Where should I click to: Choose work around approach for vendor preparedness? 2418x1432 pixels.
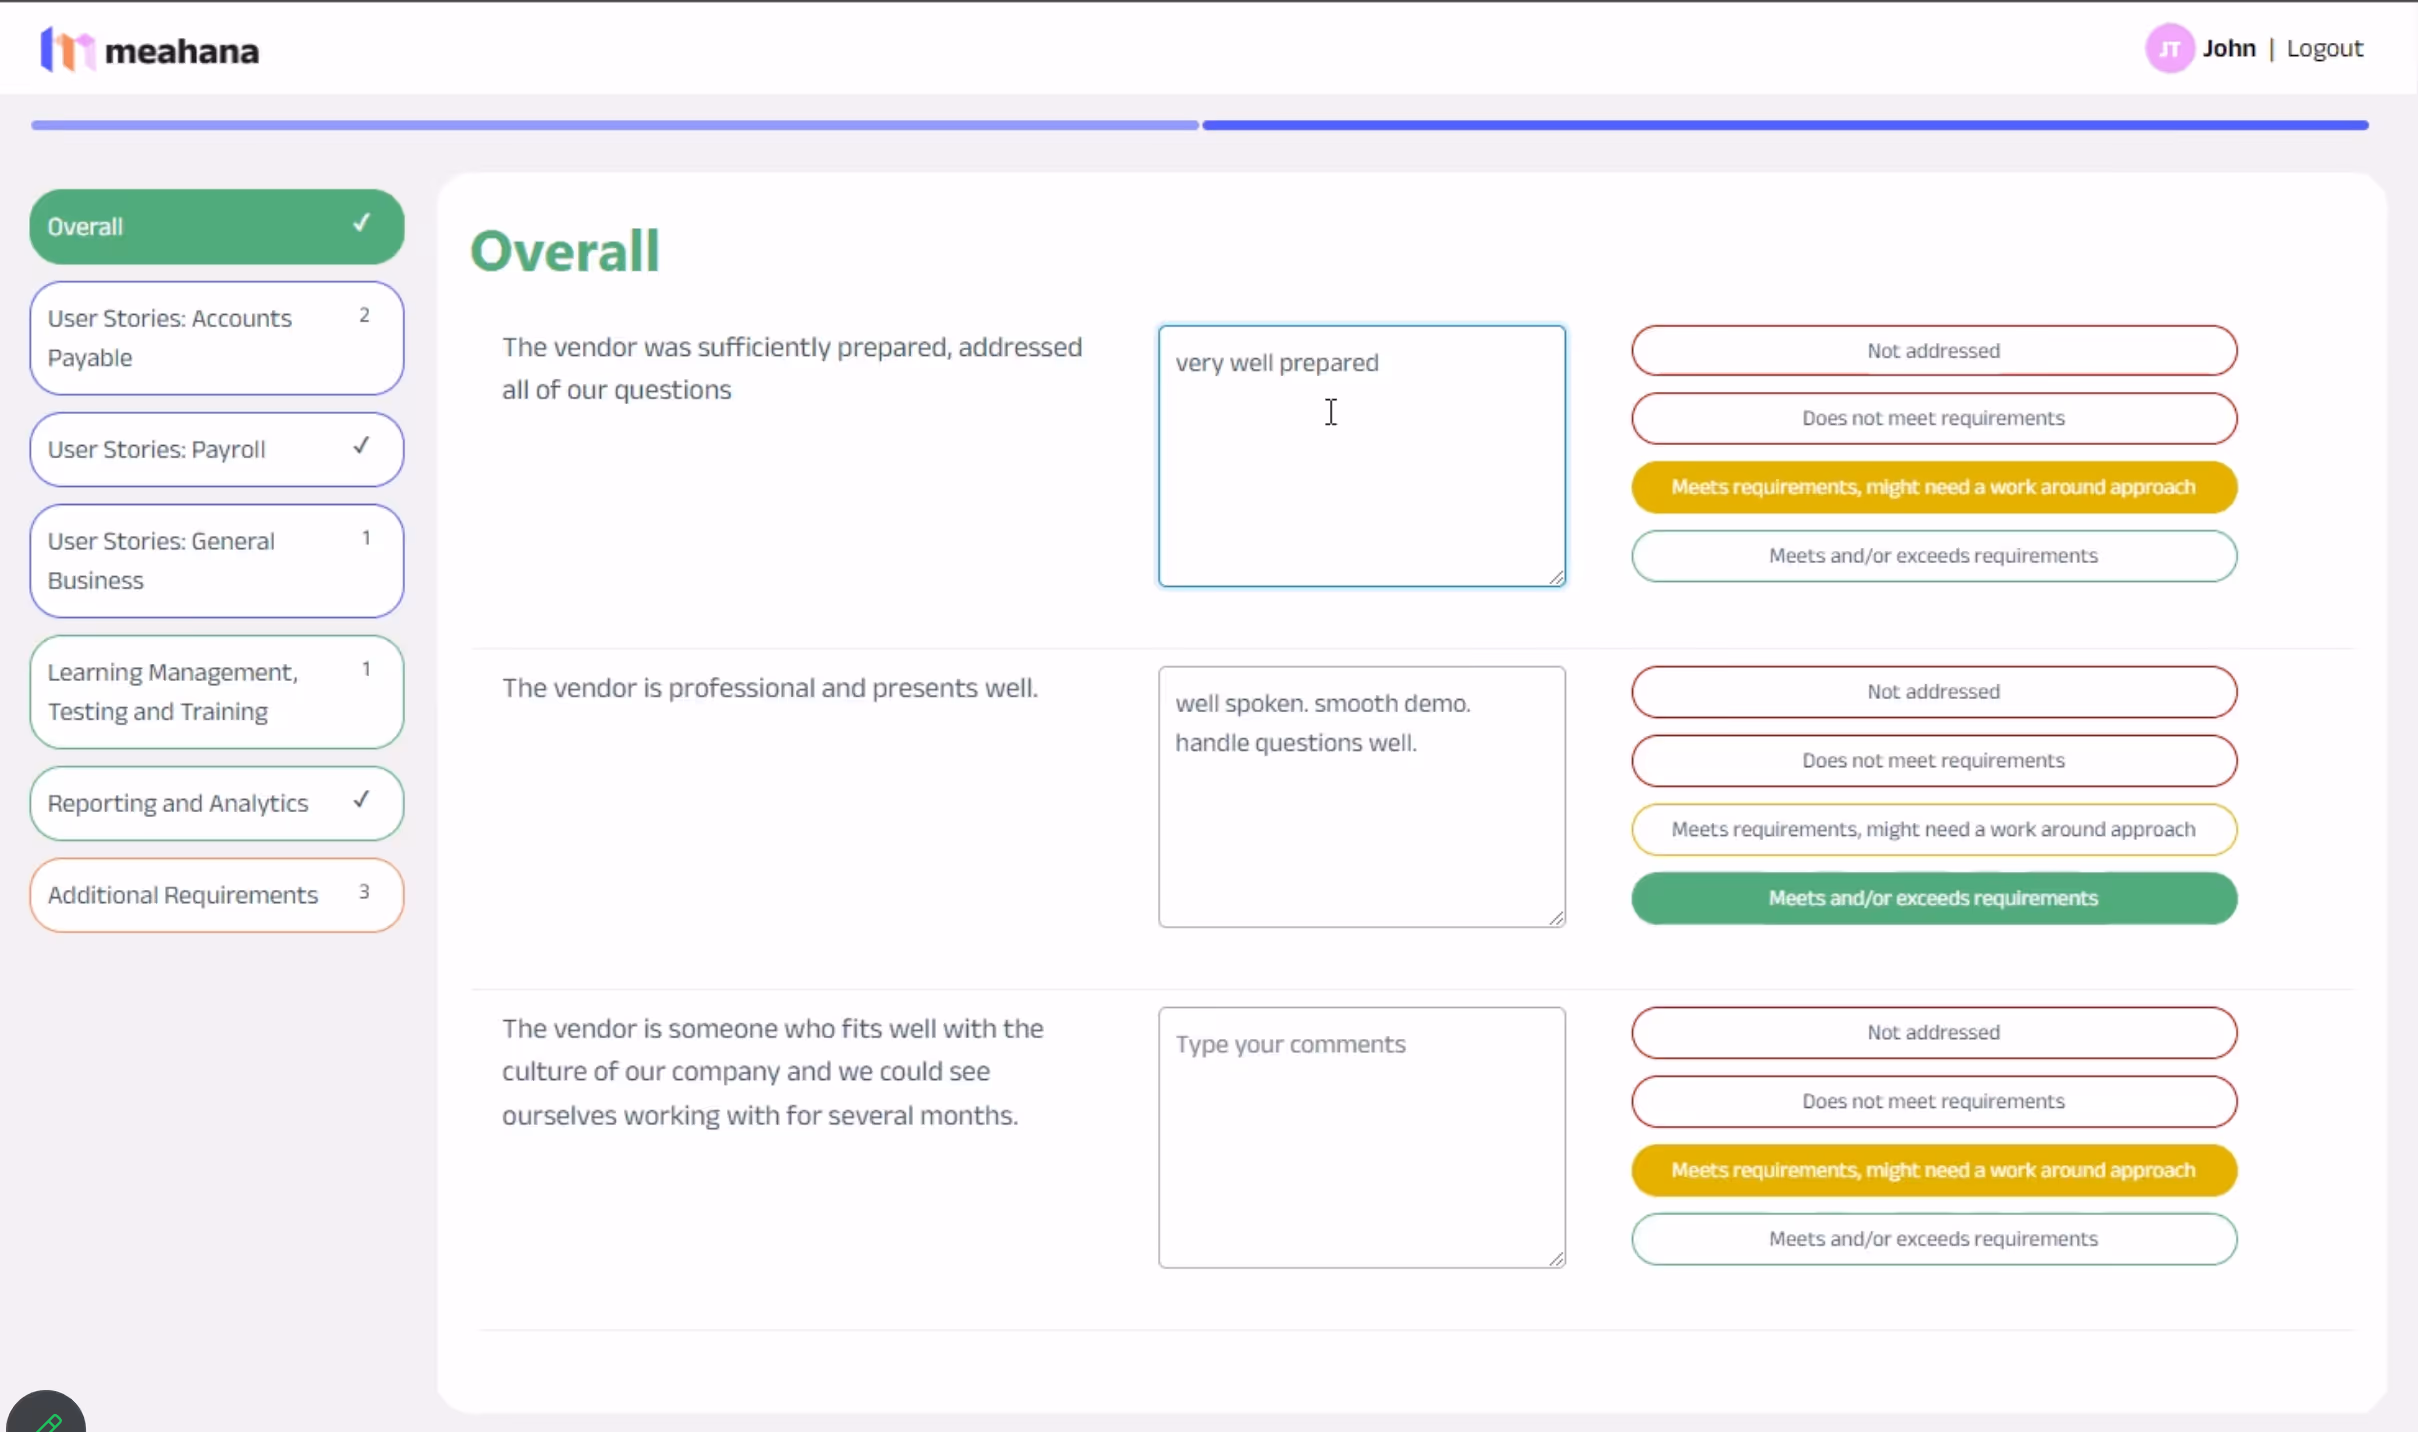pos(1934,487)
